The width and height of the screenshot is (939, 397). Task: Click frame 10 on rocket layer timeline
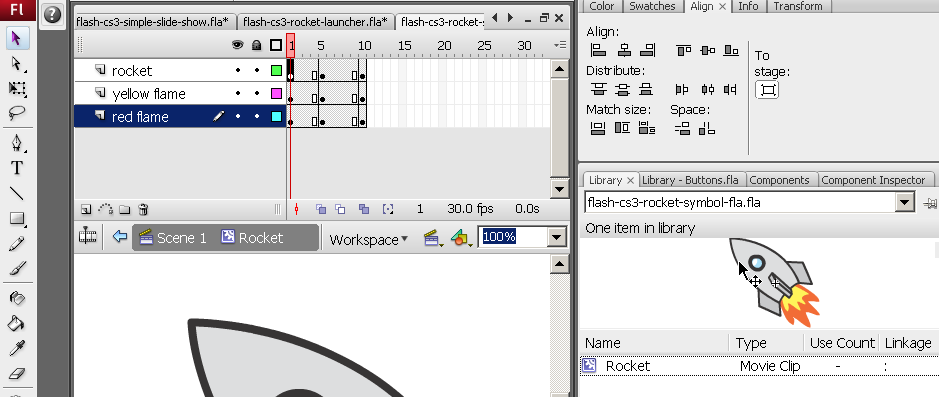(x=362, y=71)
